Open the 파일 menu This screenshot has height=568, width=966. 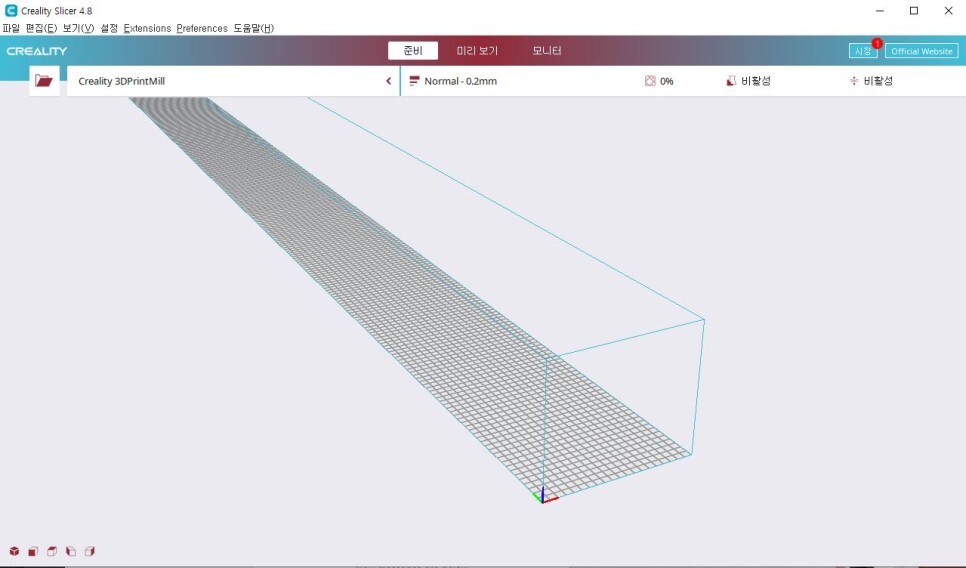(x=11, y=28)
